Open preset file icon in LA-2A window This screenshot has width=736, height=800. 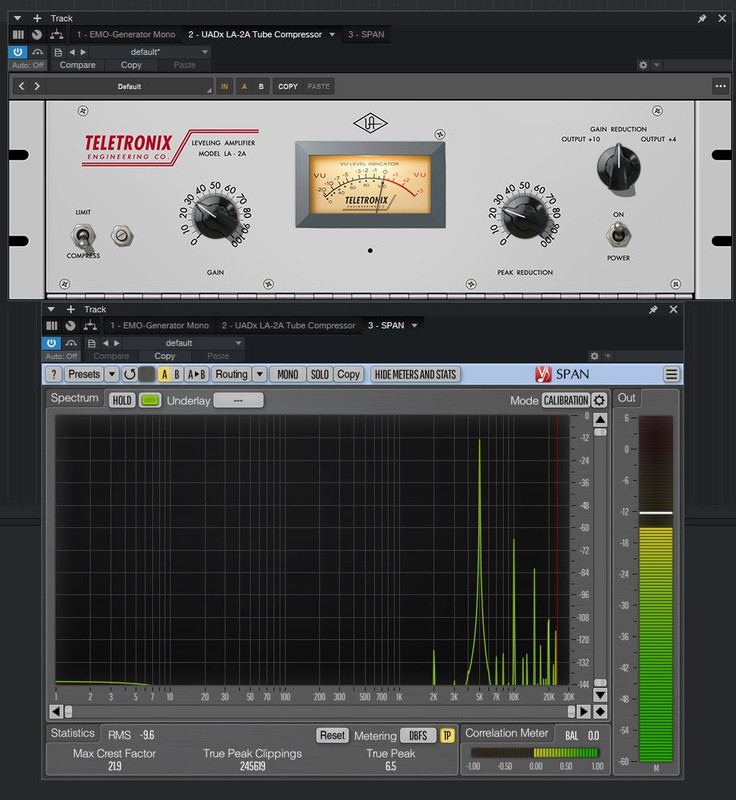[x=58, y=52]
